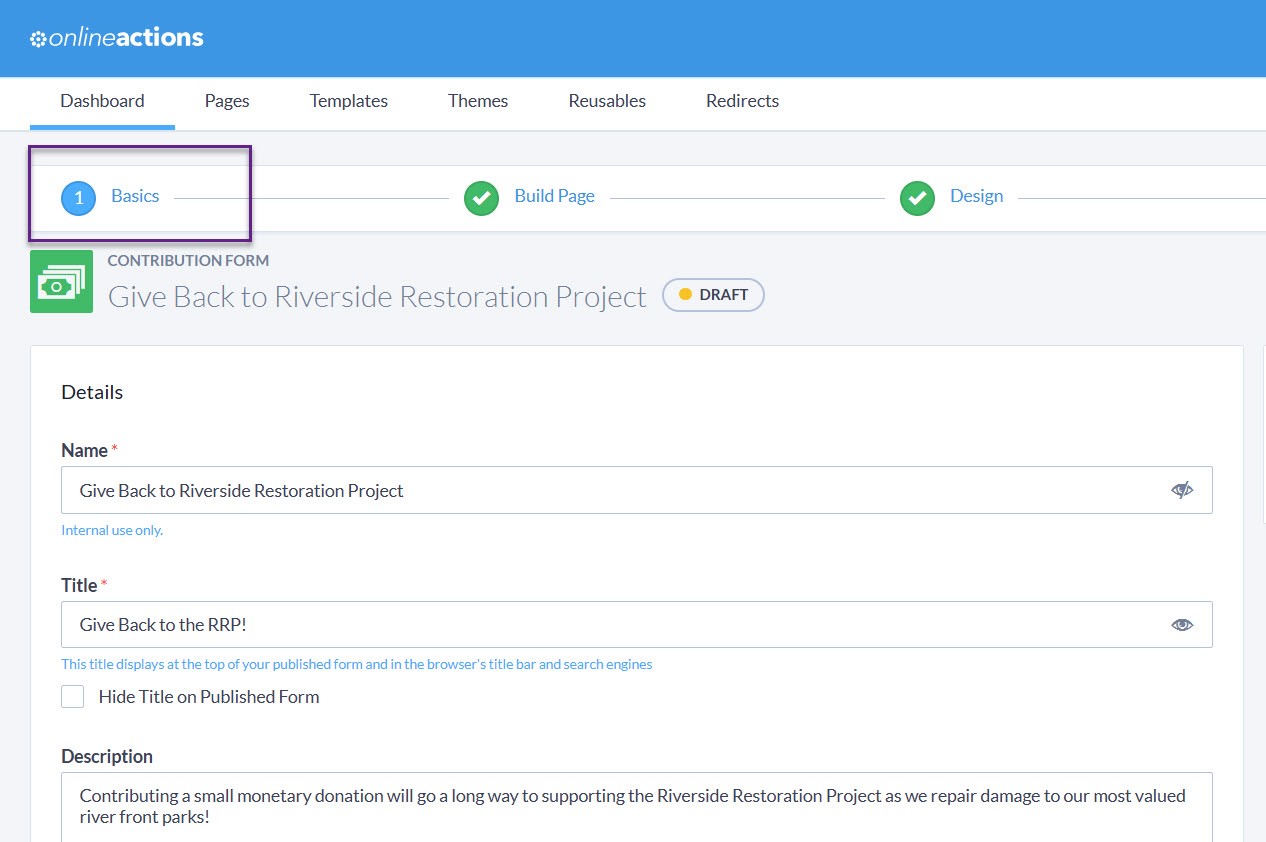This screenshot has width=1266, height=842.
Task: Check Hide Title on Published Form
Action: coord(72,697)
